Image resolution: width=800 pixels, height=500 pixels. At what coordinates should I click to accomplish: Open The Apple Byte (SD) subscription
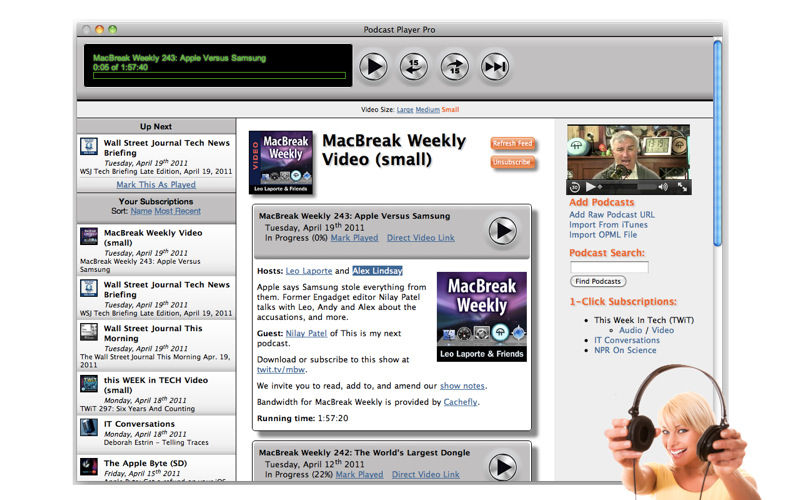156,468
